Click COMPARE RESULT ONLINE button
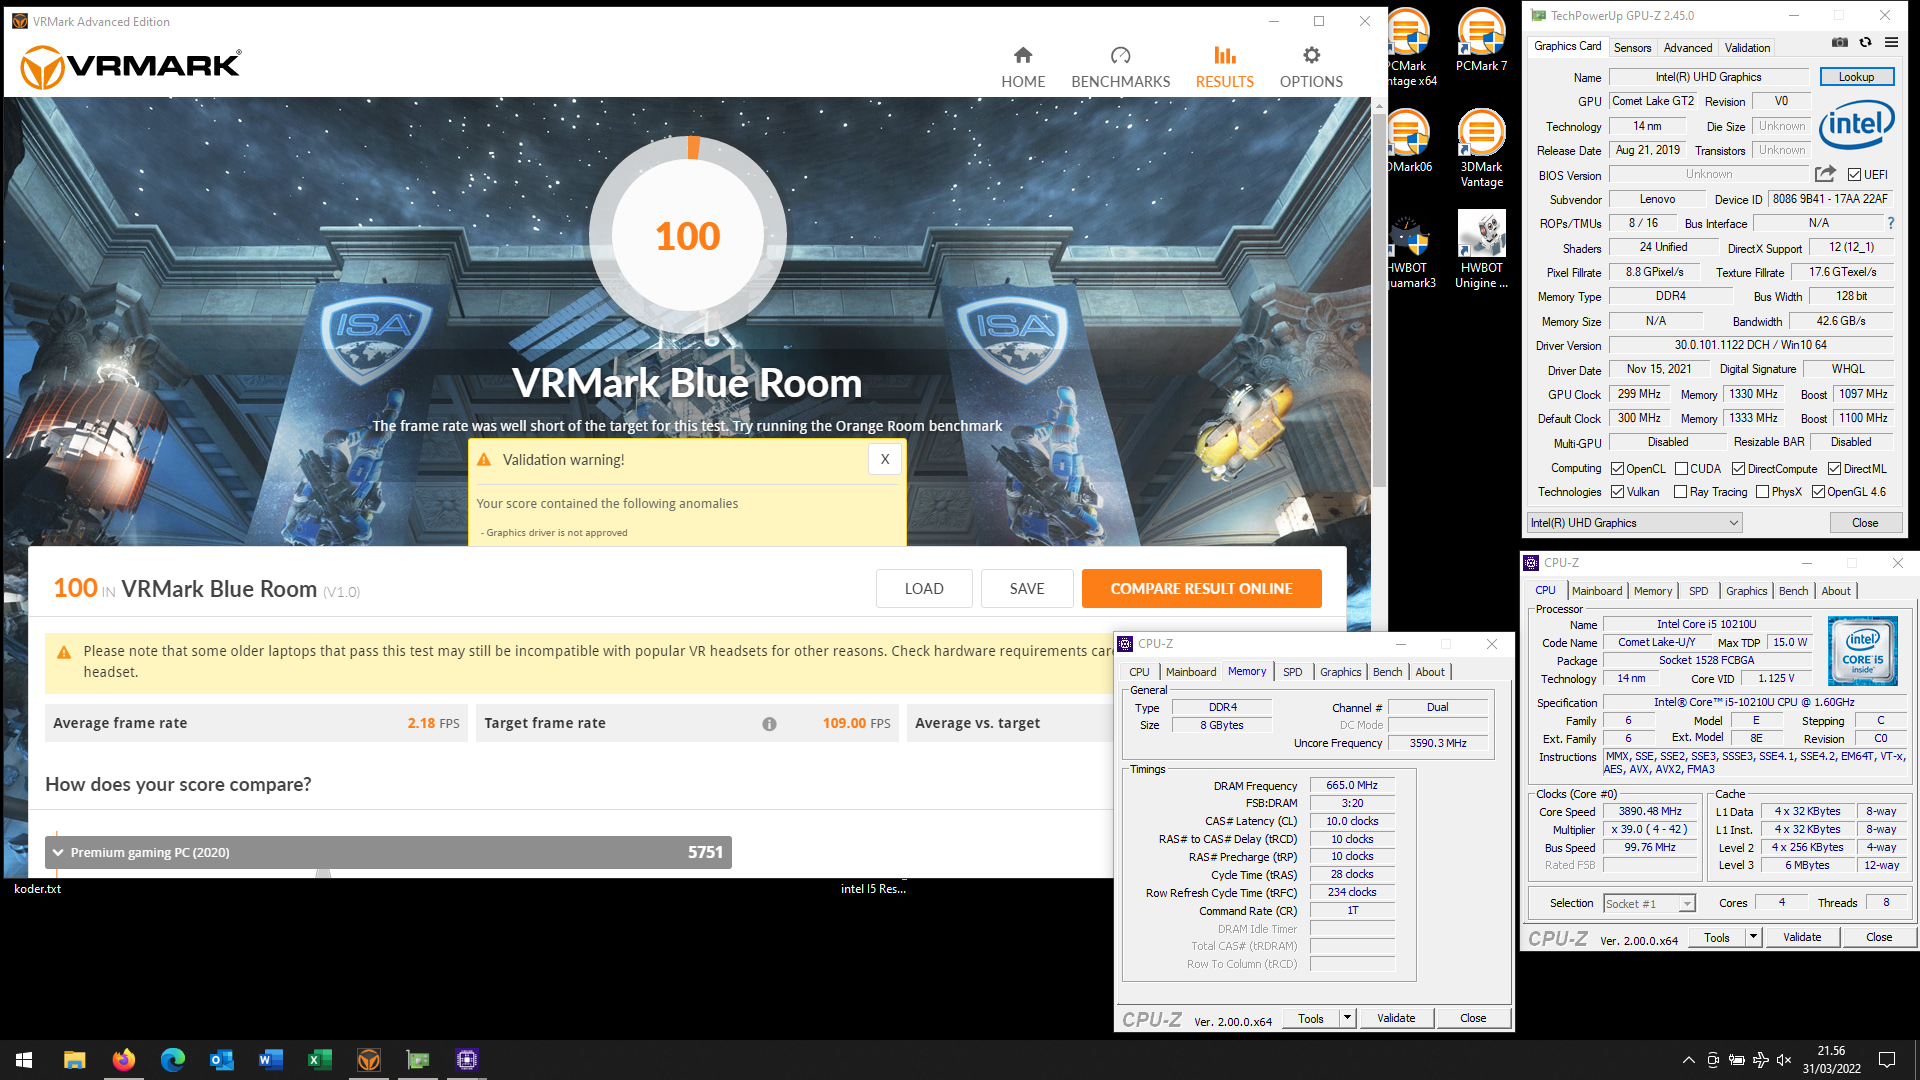Screen dimensions: 1920x1080 (1201, 589)
